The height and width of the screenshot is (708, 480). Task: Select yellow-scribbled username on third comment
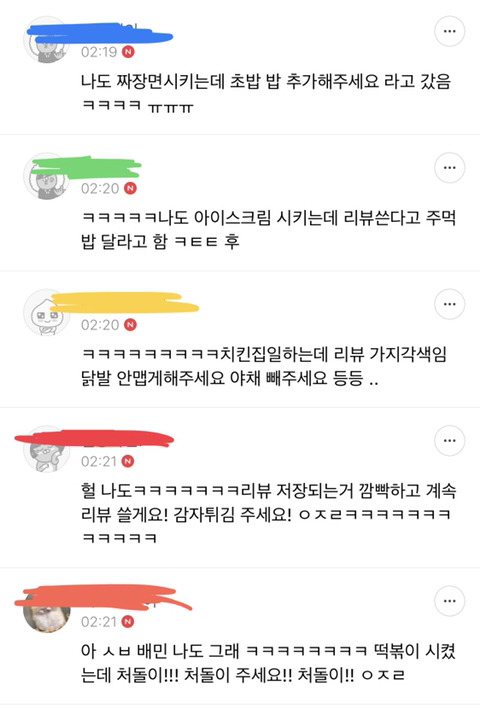125,303
